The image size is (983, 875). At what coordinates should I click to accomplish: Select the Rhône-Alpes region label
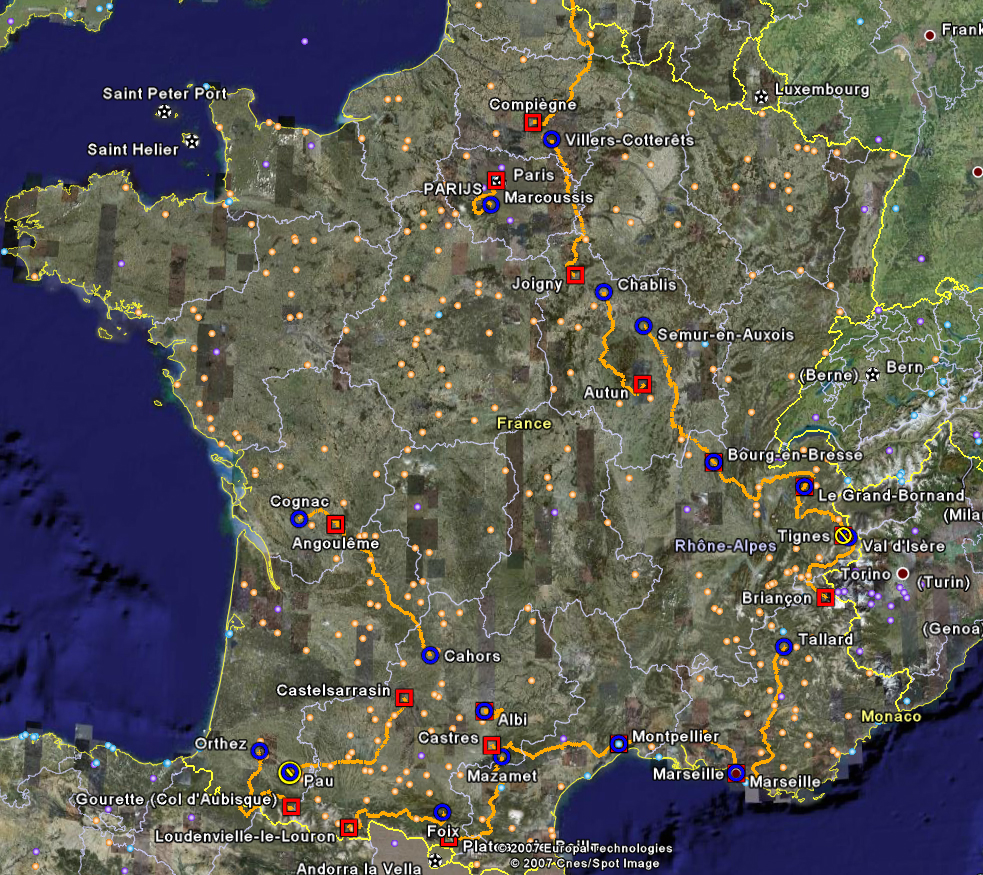click(725, 546)
